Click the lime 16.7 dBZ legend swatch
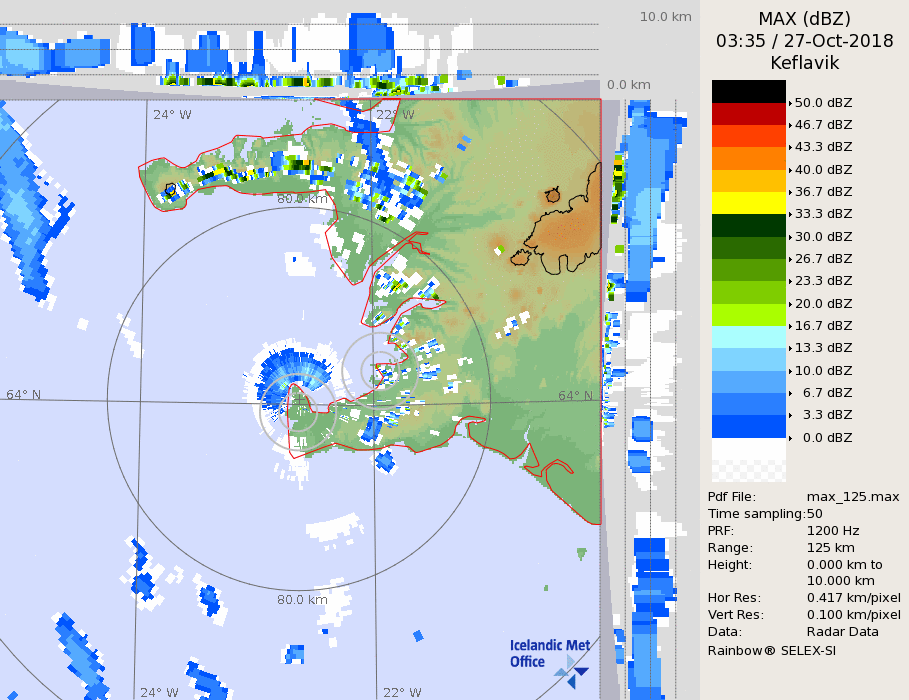The height and width of the screenshot is (700, 909). tap(748, 314)
